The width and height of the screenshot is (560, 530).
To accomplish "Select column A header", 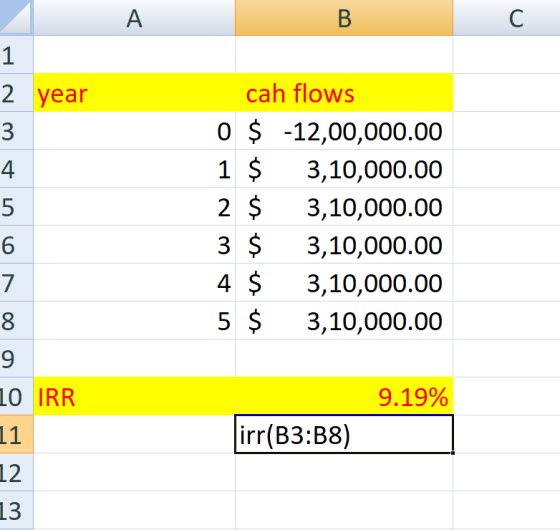I will point(134,18).
